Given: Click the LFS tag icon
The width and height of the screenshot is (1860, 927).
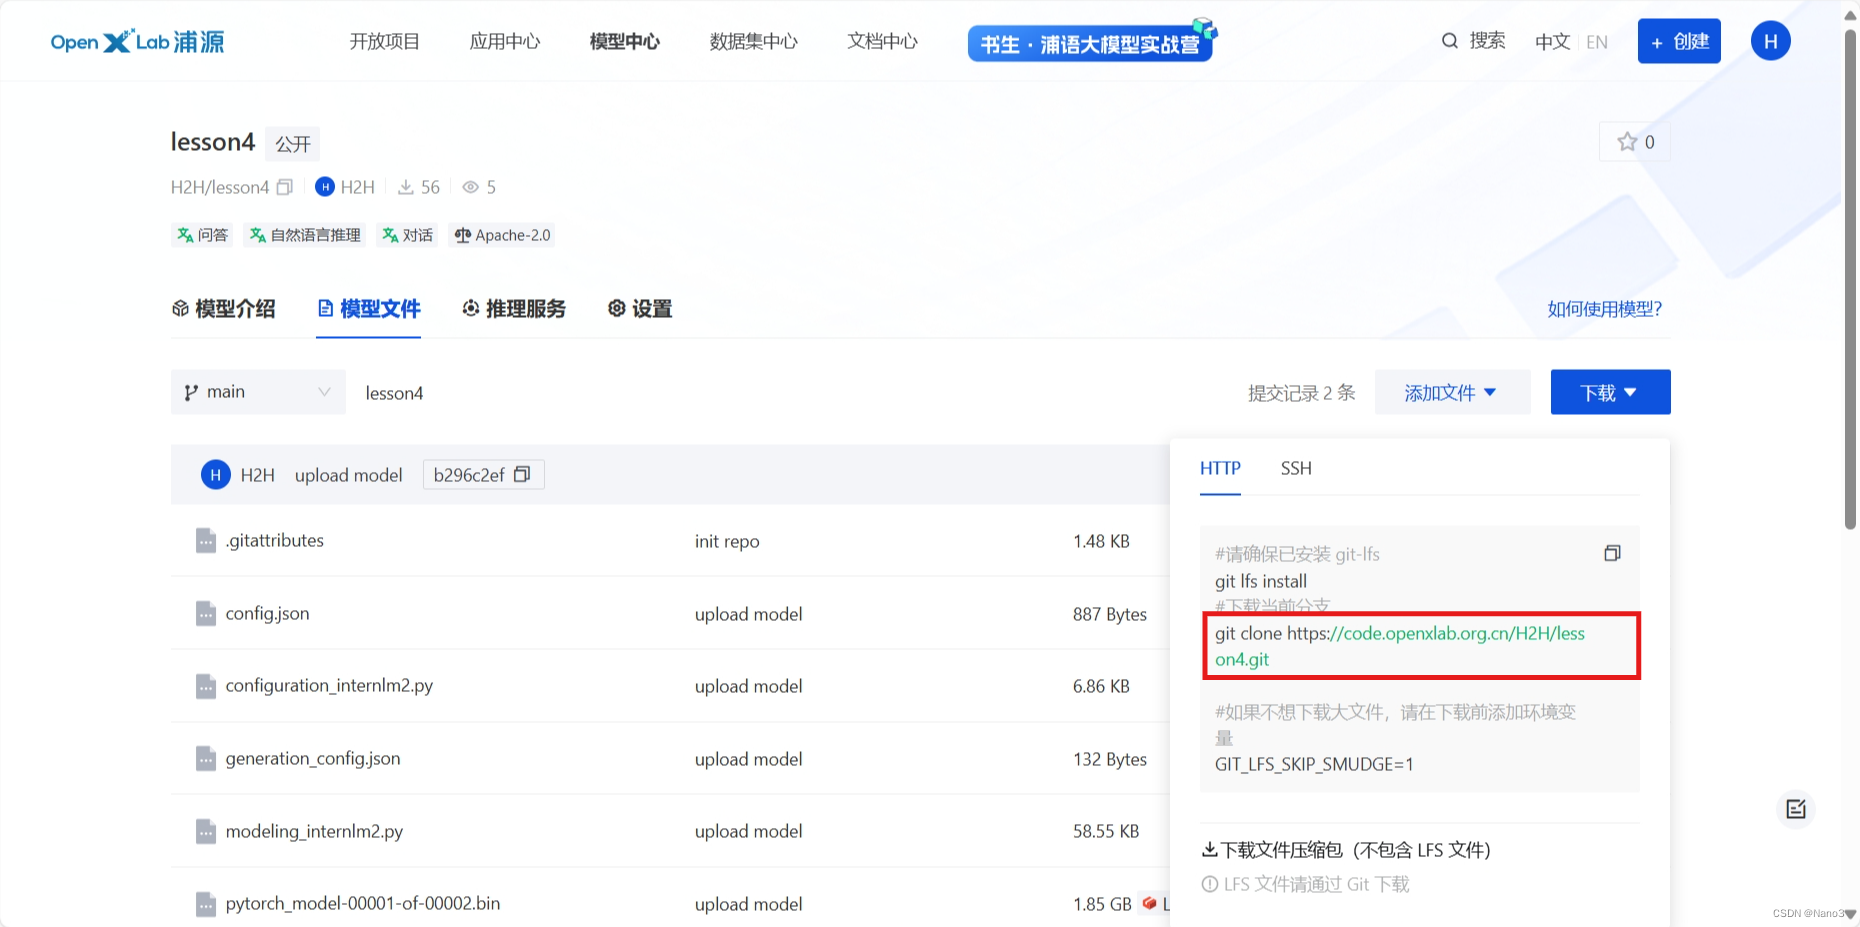Looking at the screenshot, I should tap(1149, 903).
